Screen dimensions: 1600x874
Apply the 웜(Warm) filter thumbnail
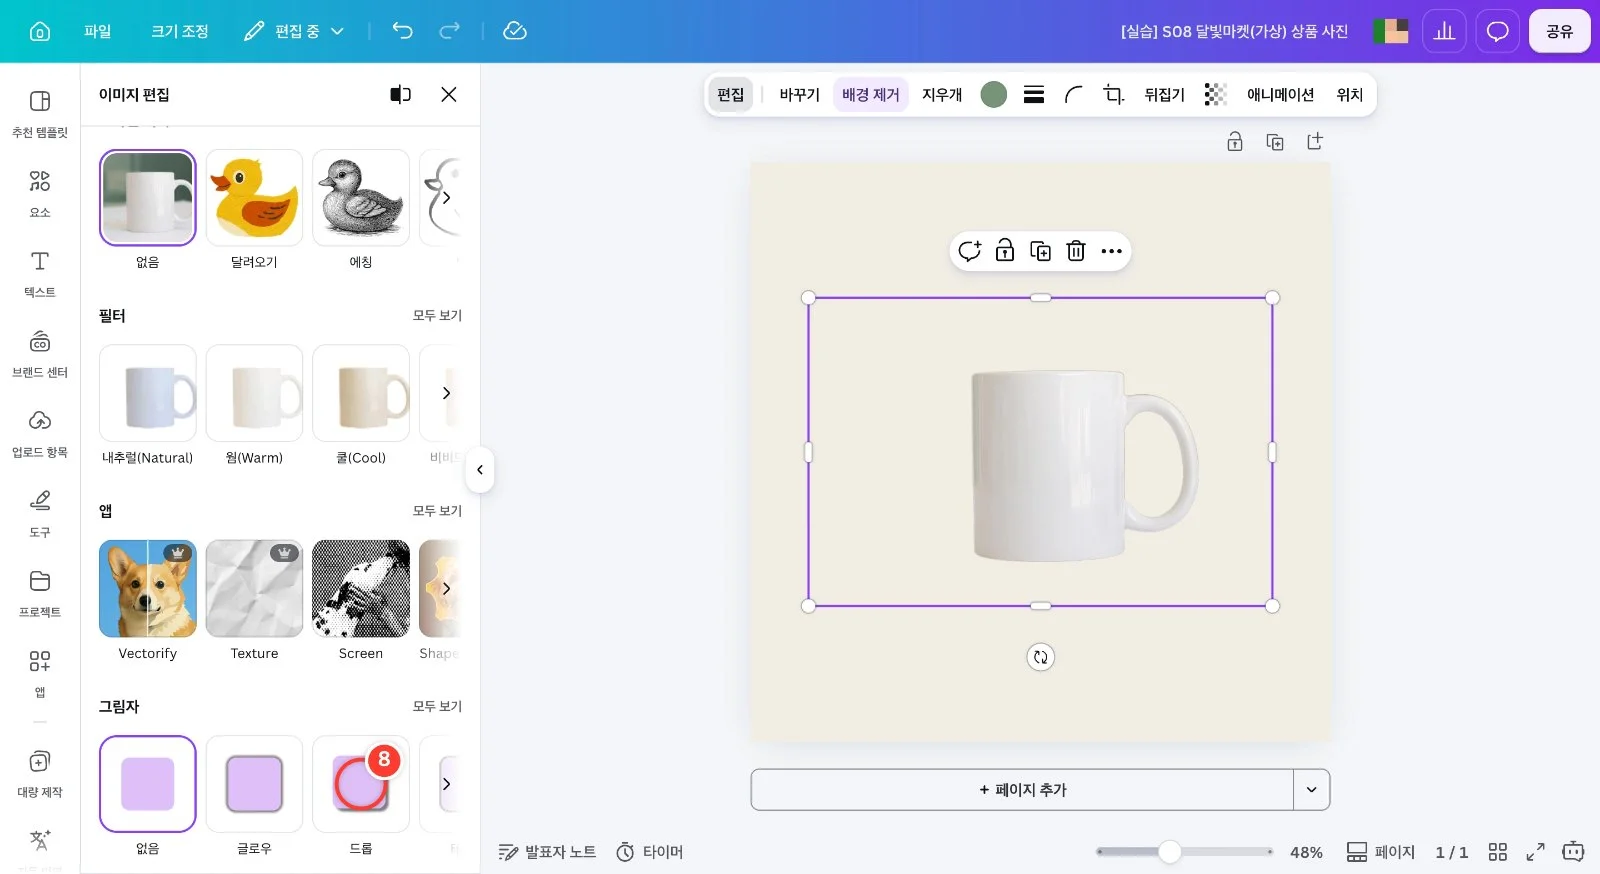[x=254, y=393]
